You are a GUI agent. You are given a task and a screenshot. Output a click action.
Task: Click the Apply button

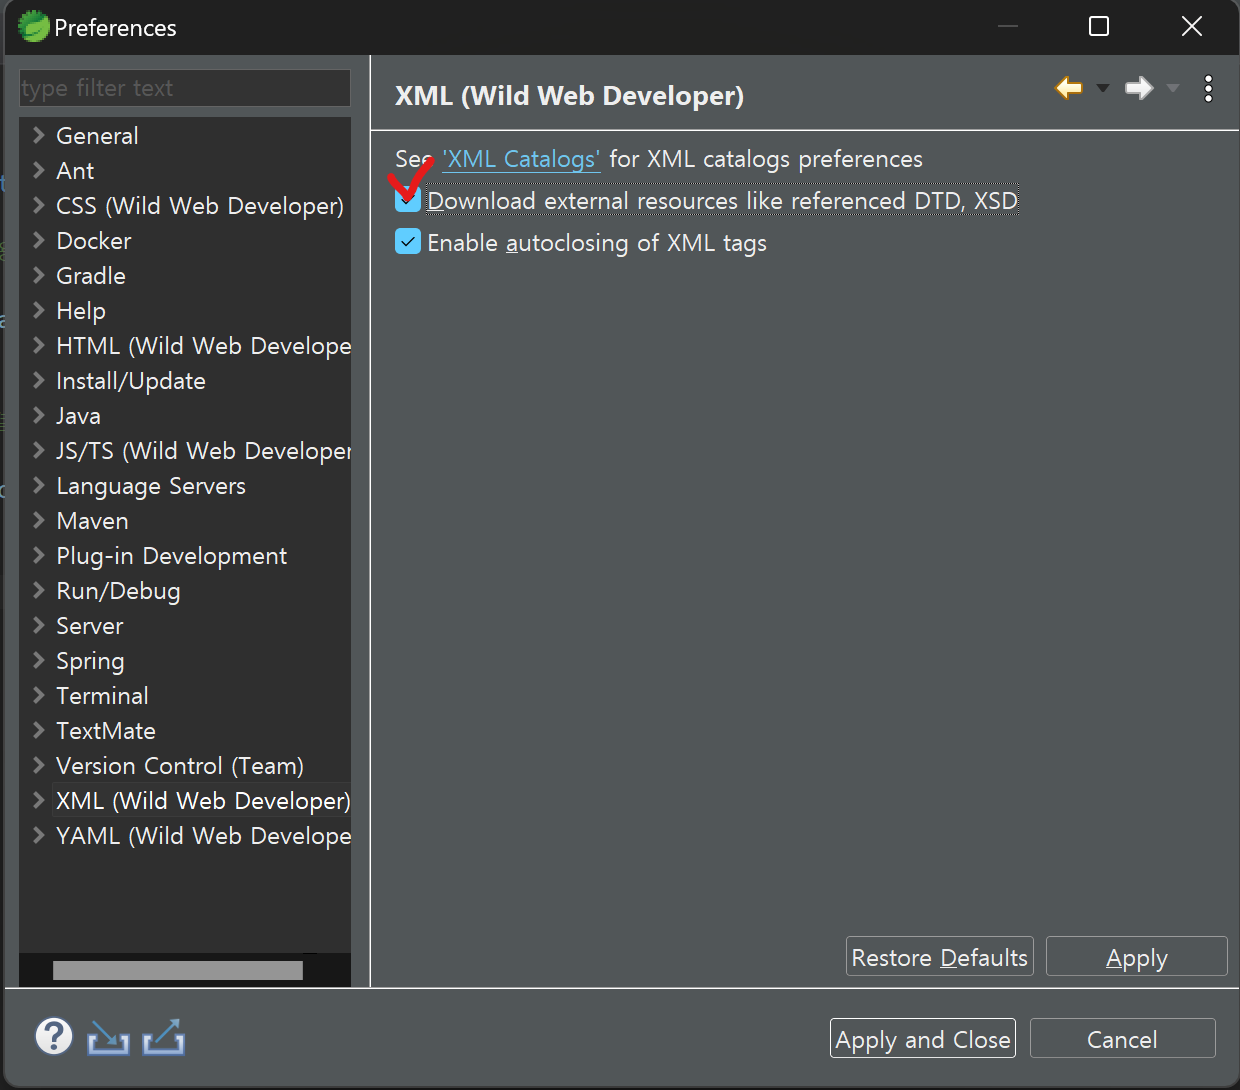1137,957
